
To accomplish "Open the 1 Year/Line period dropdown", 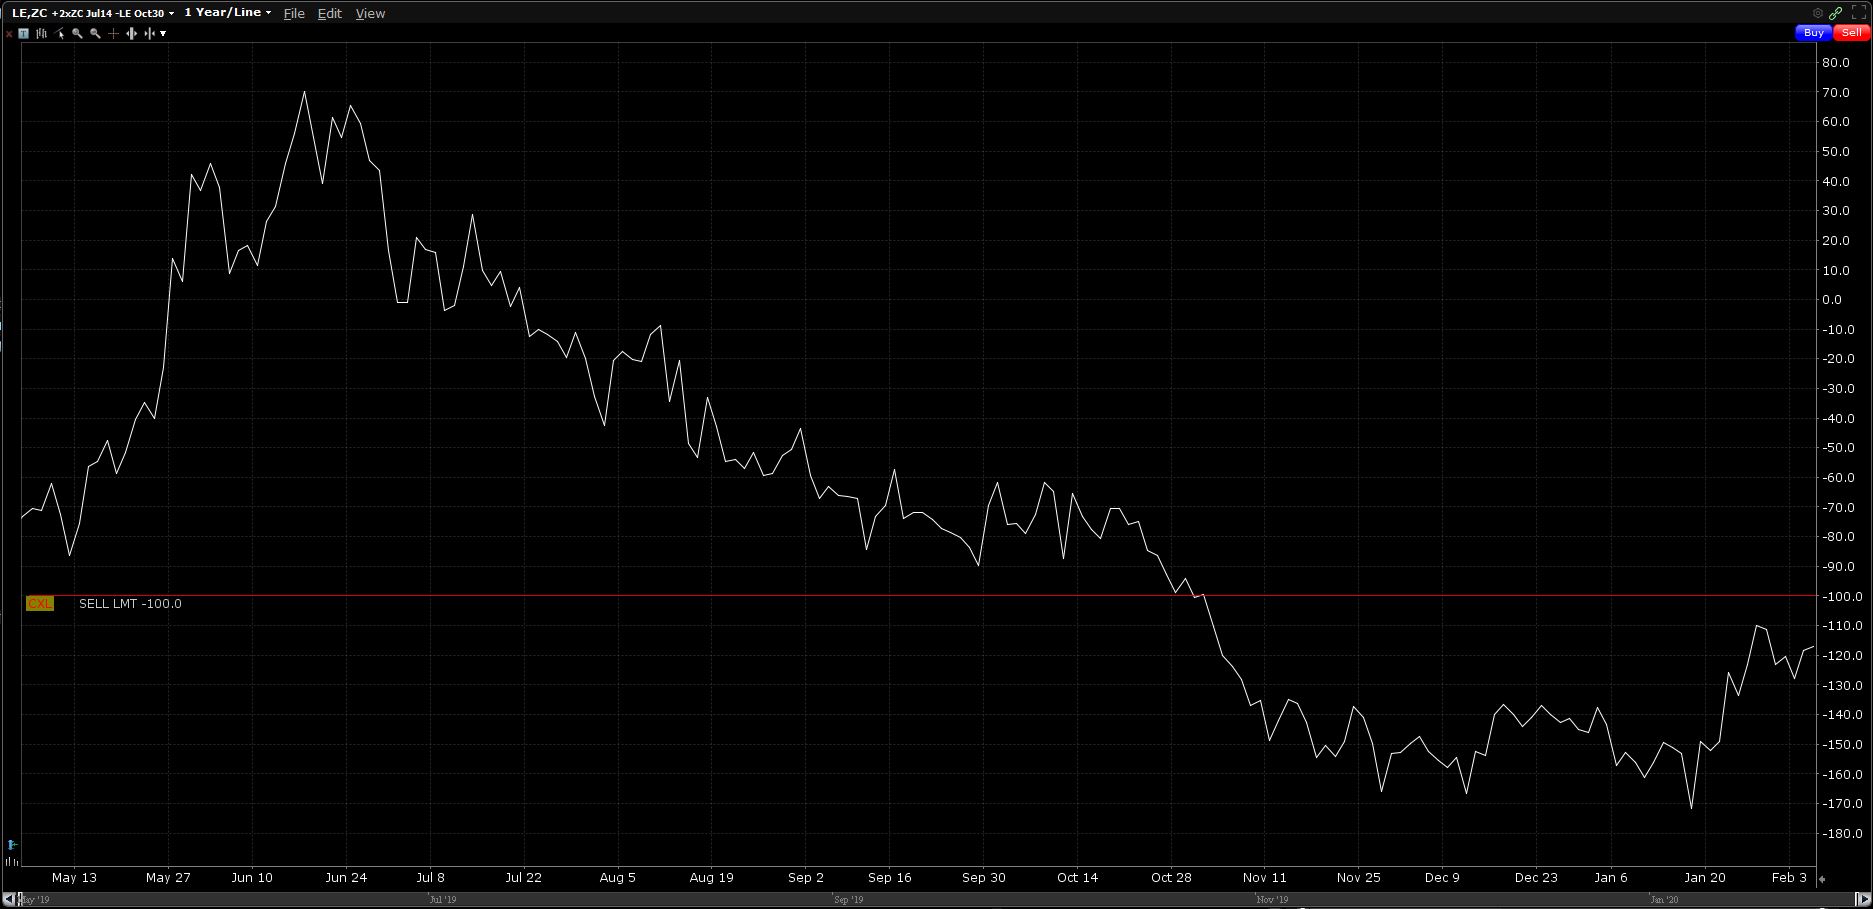I will (228, 13).
